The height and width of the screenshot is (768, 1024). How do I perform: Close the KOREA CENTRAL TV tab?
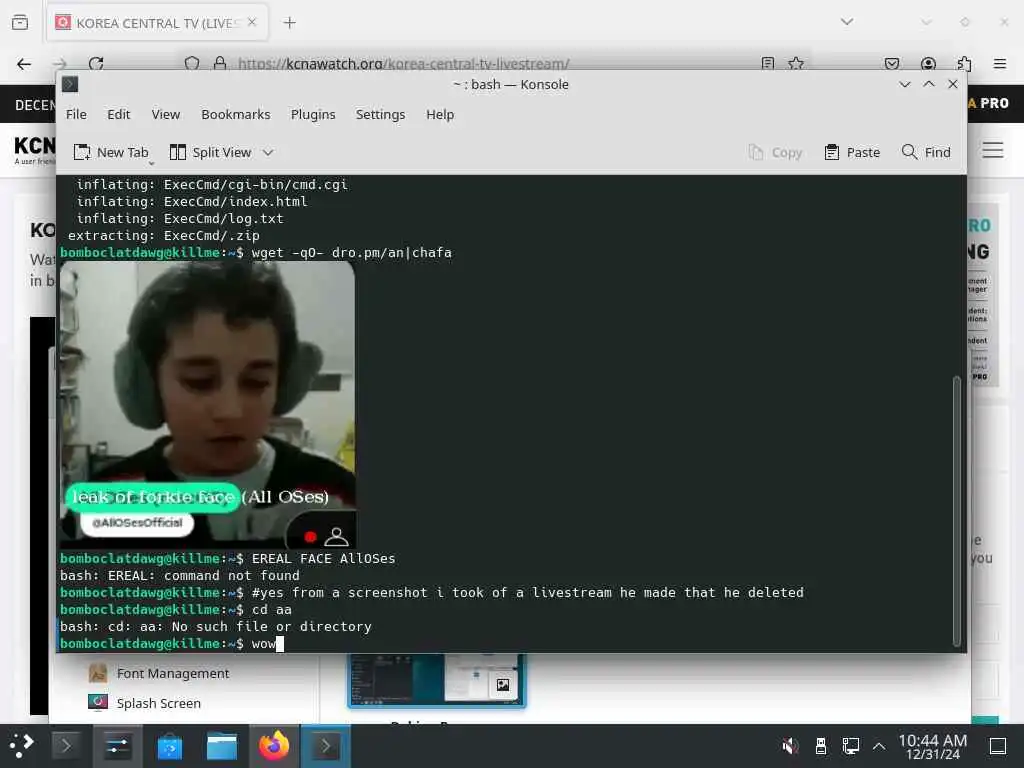(252, 22)
